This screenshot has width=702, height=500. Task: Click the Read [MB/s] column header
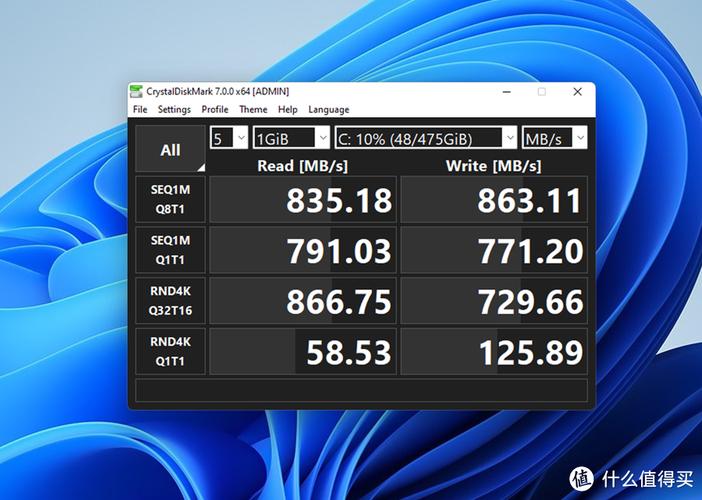[303, 166]
